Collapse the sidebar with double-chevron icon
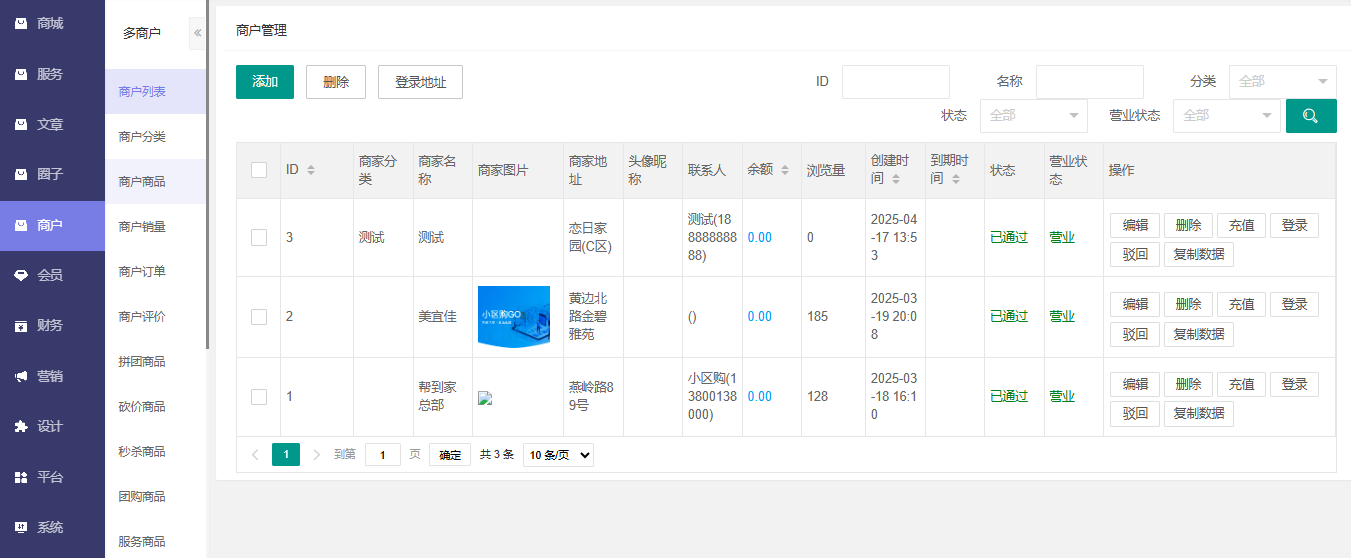Viewport: 1351px width, 558px height. (x=197, y=33)
